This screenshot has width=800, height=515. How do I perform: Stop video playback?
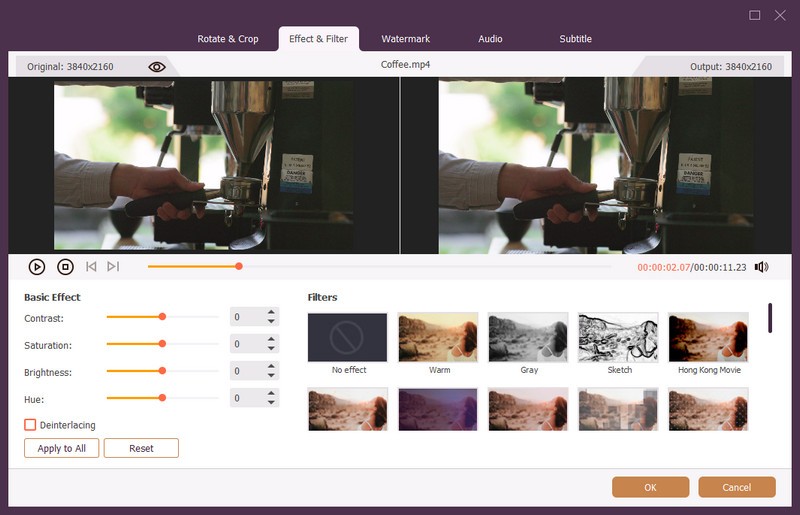(65, 266)
